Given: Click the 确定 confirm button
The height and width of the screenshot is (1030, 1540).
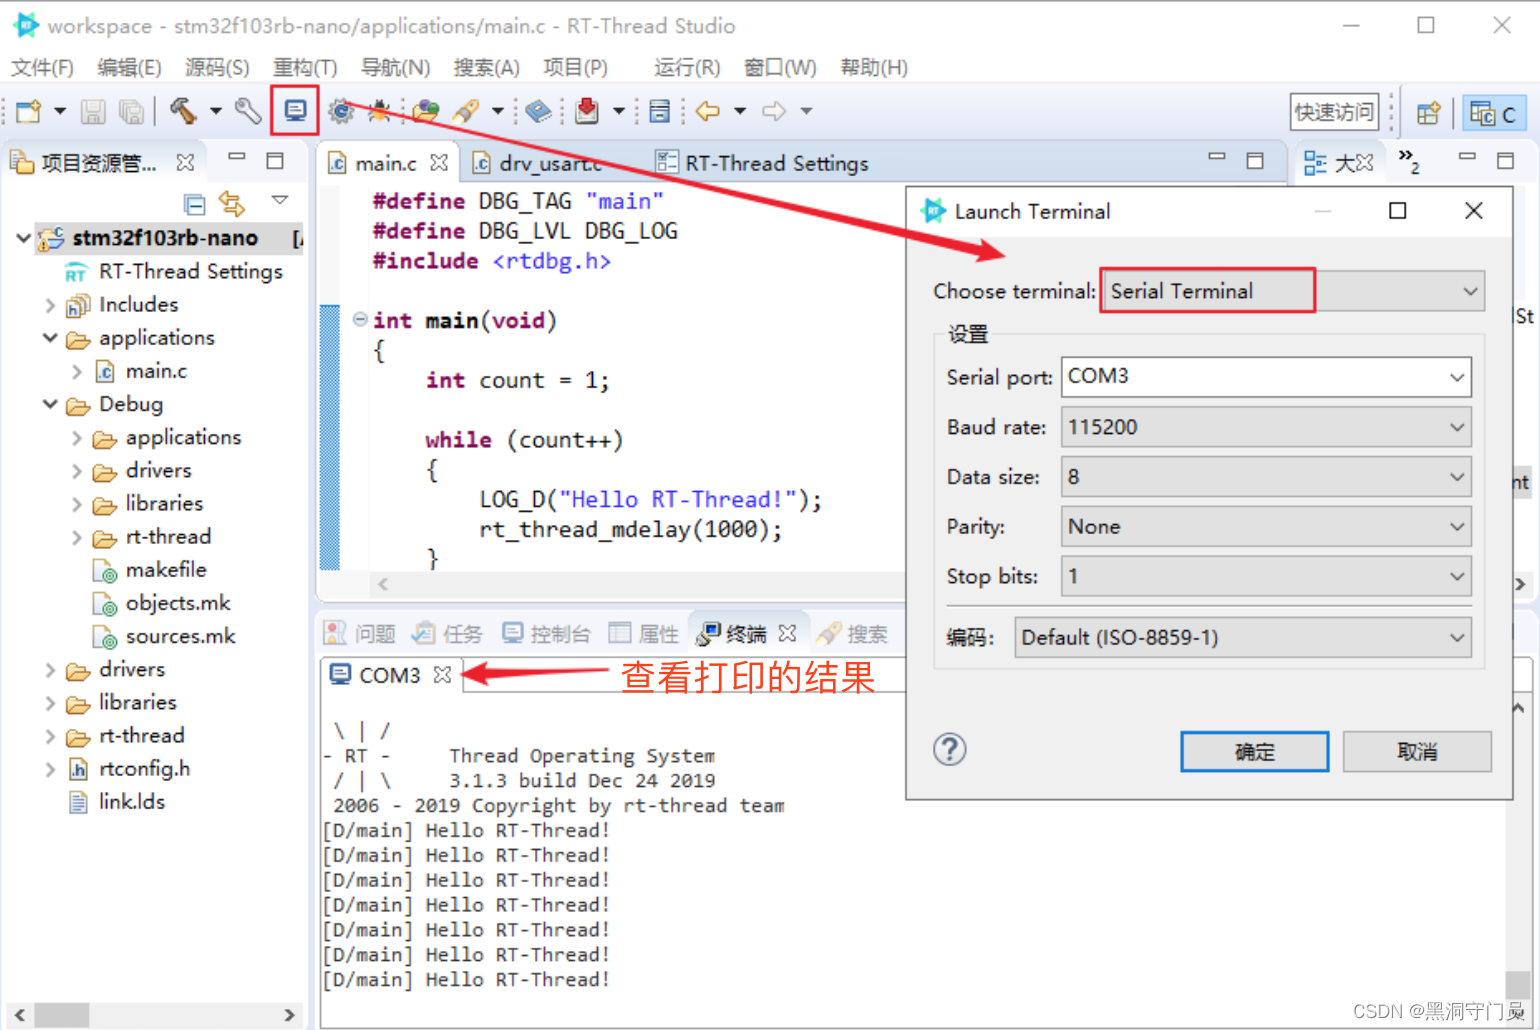Looking at the screenshot, I should [1255, 752].
